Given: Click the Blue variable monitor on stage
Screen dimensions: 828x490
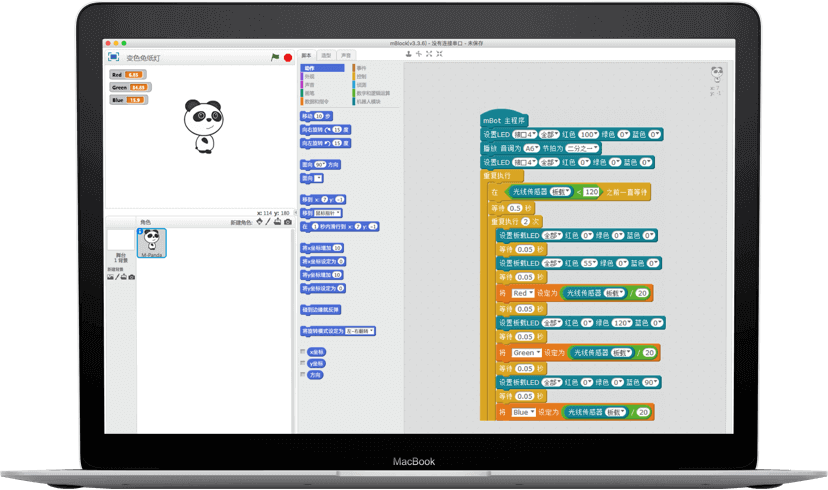Looking at the screenshot, I should coord(128,100).
